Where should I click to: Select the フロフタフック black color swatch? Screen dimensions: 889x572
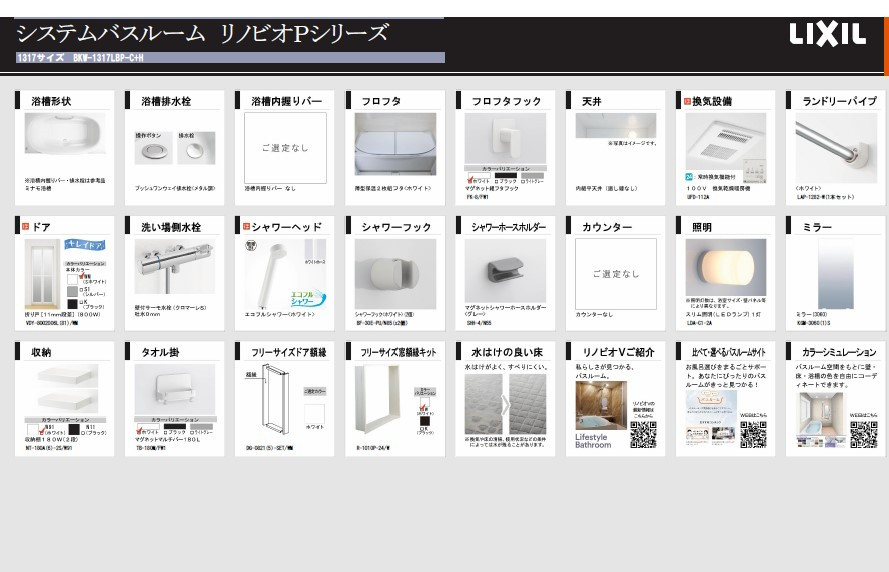[505, 176]
